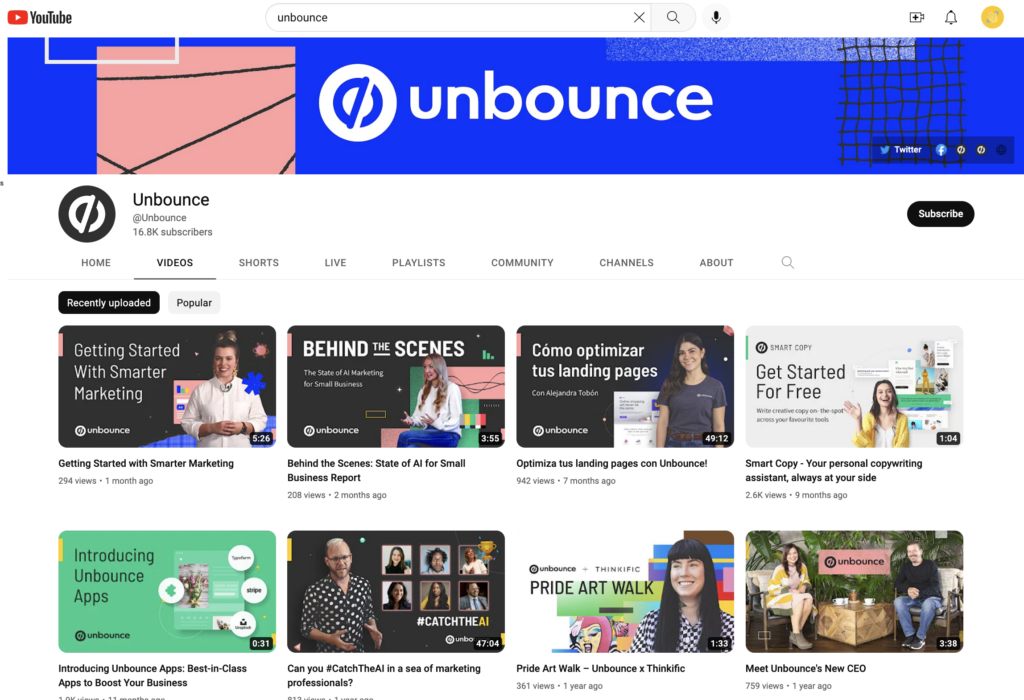Play the Introducing Unbounce Apps thumbnail

click(167, 592)
